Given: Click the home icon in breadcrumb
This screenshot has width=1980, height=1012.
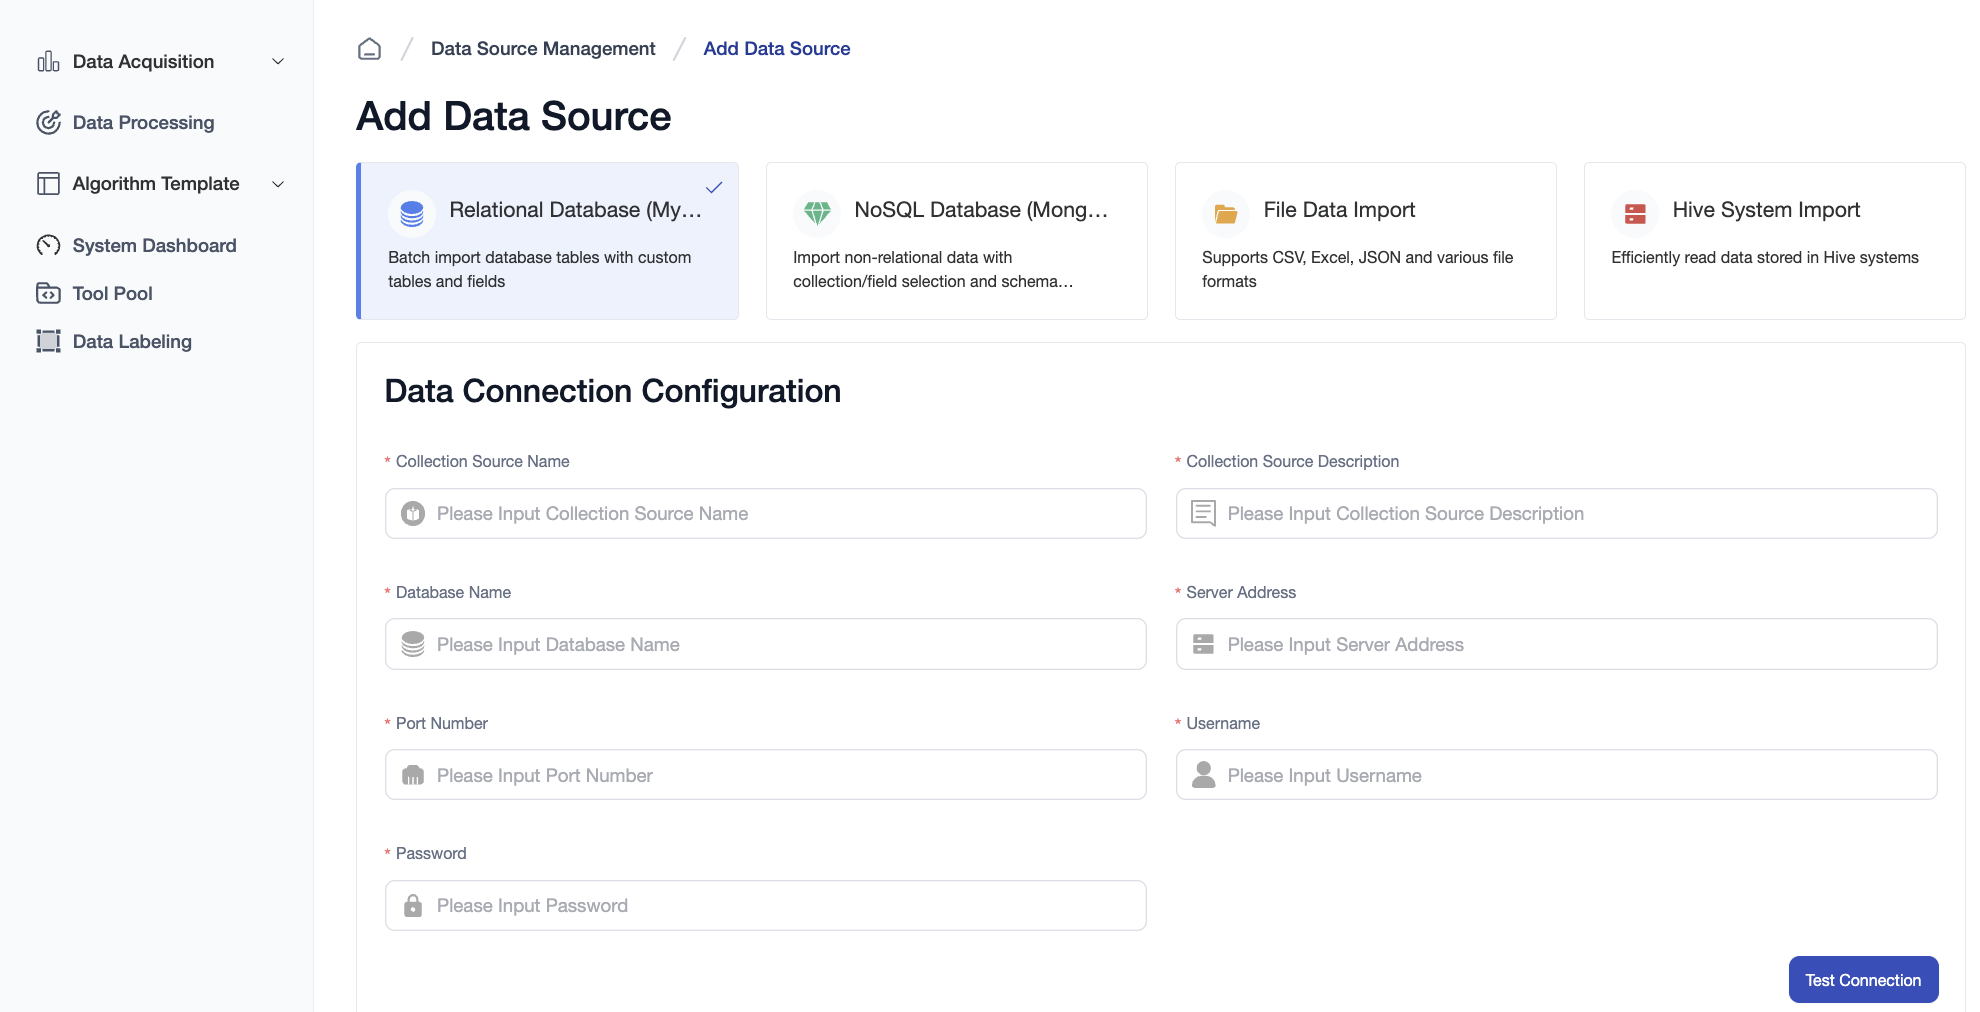Looking at the screenshot, I should coord(369,49).
